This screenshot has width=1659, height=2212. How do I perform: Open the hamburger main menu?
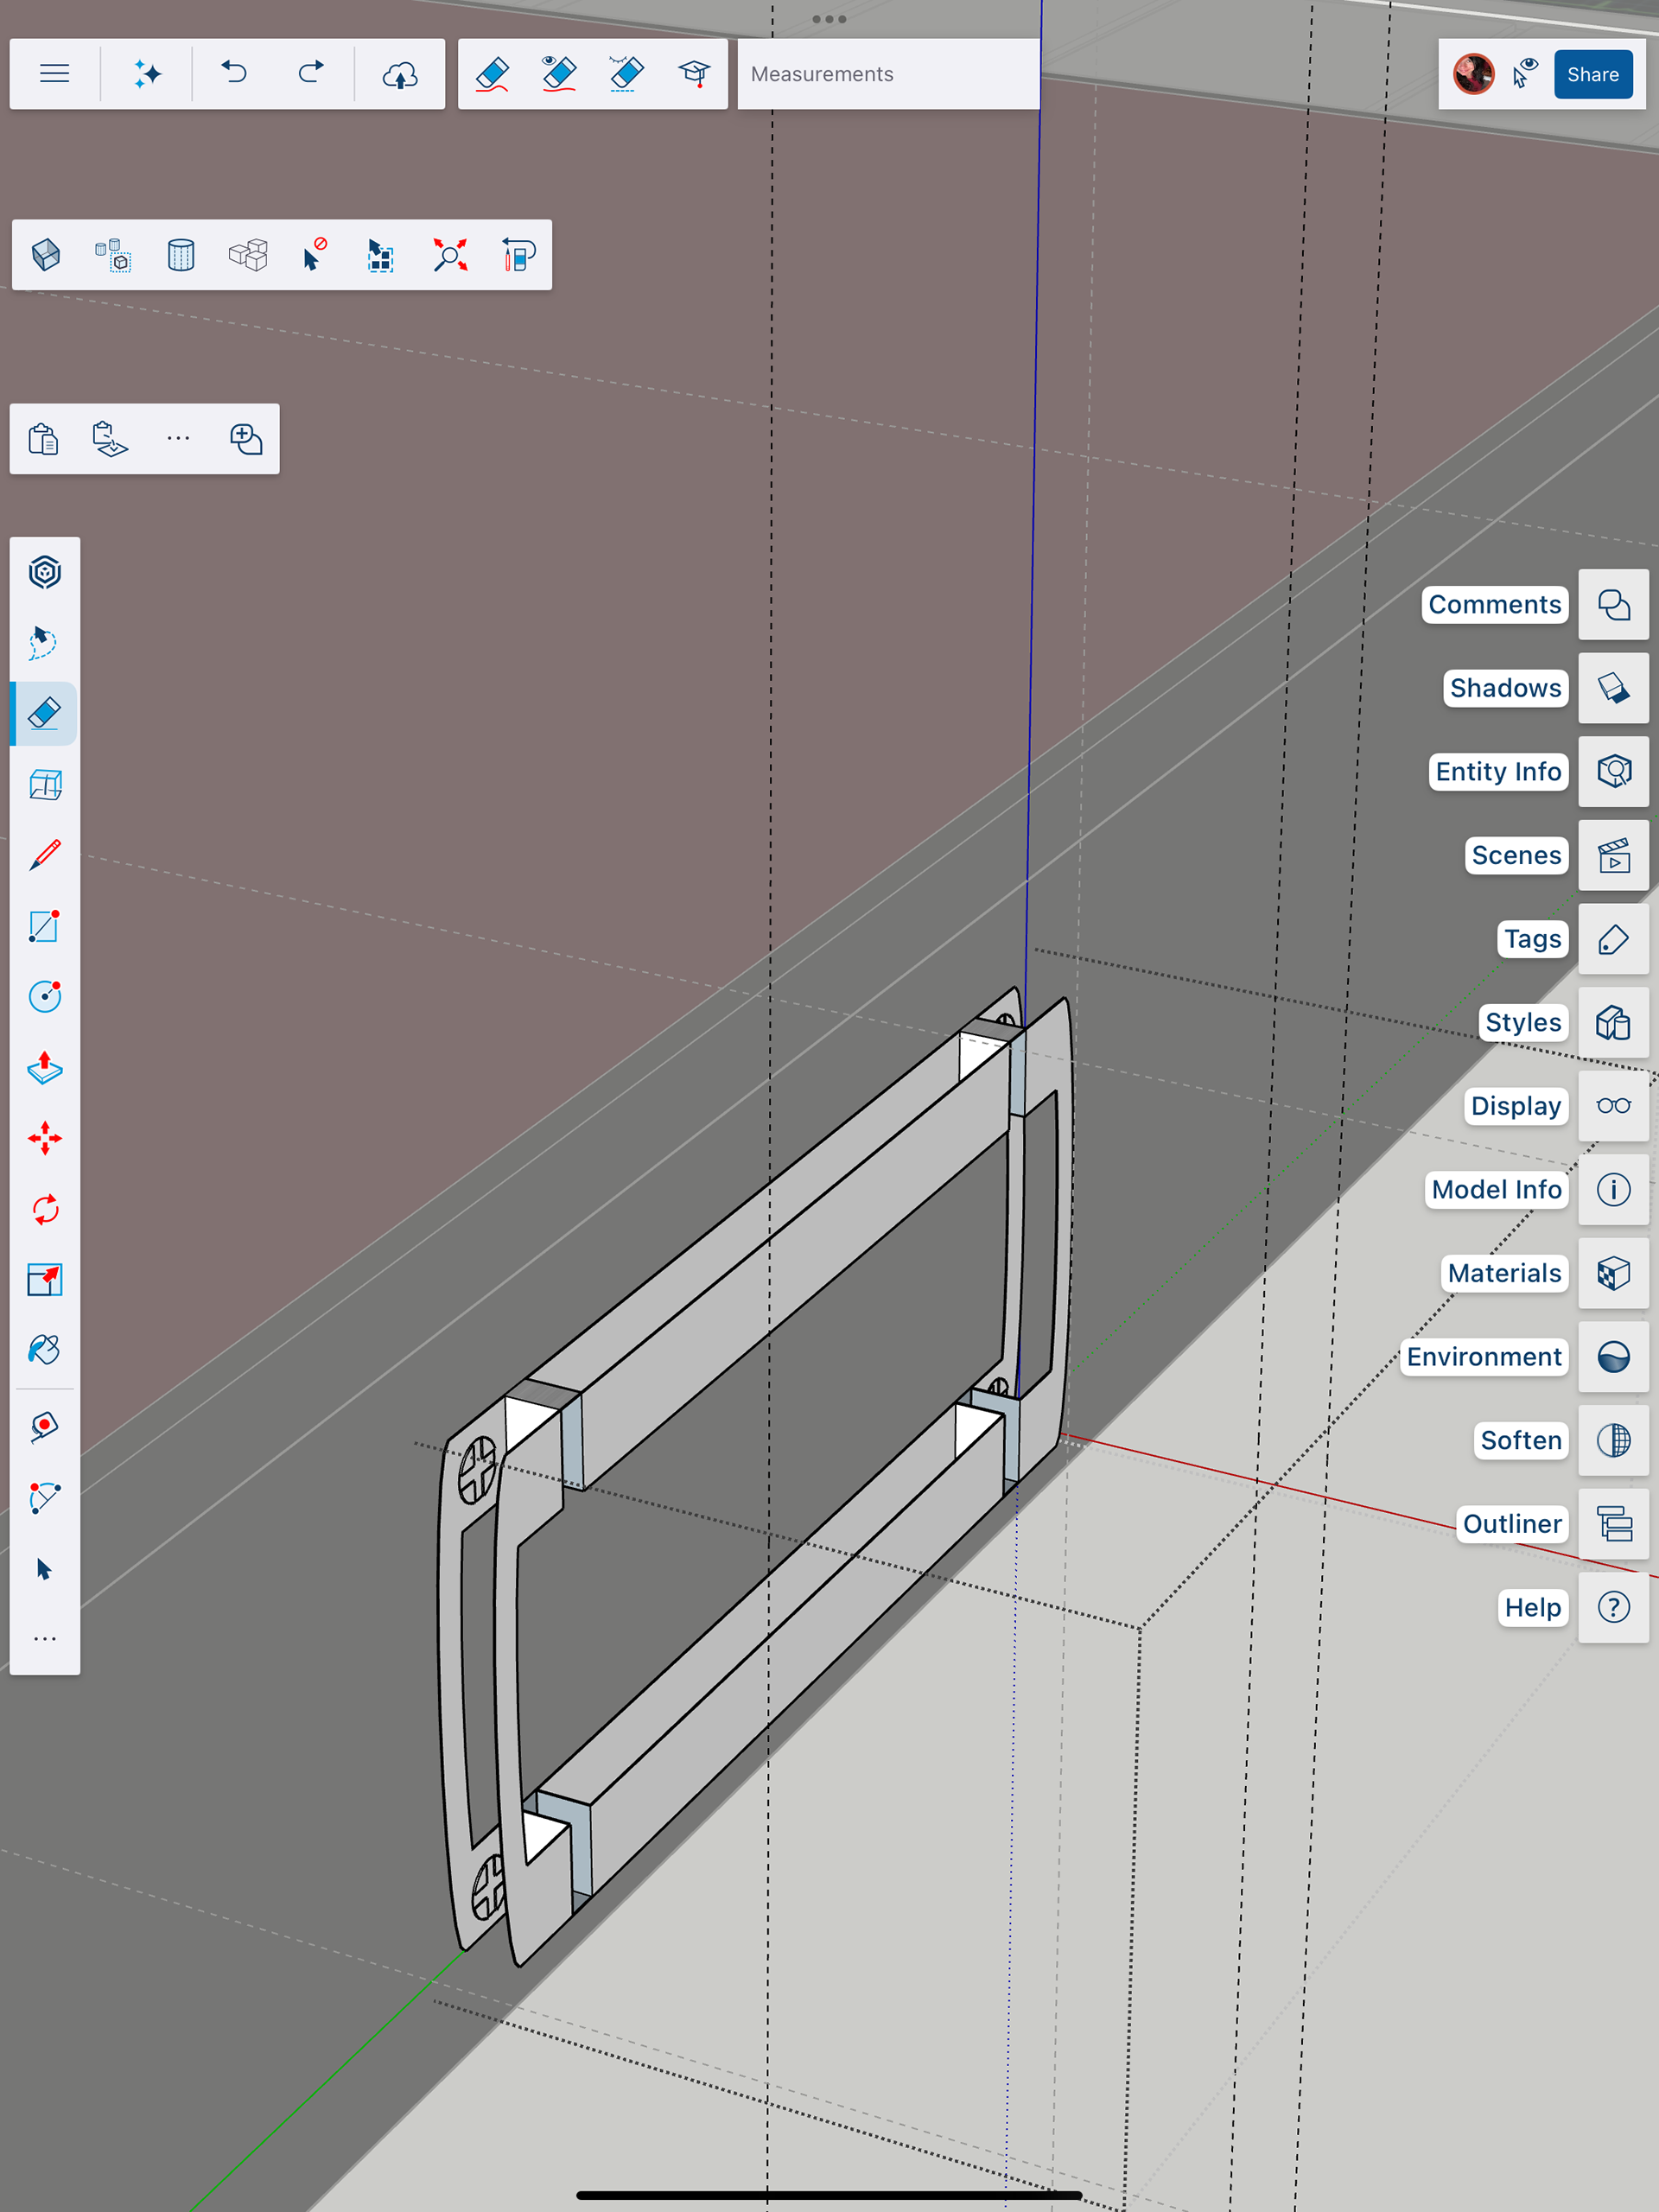pyautogui.click(x=55, y=74)
